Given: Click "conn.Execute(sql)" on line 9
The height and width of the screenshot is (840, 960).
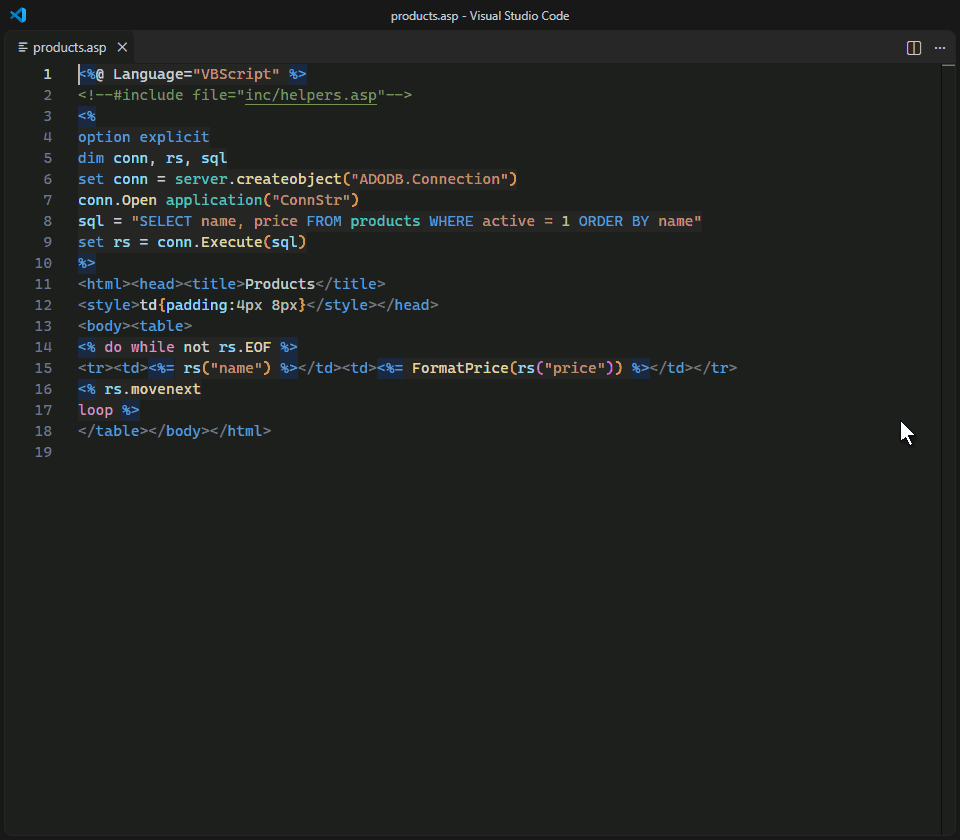Looking at the screenshot, I should [x=231, y=242].
